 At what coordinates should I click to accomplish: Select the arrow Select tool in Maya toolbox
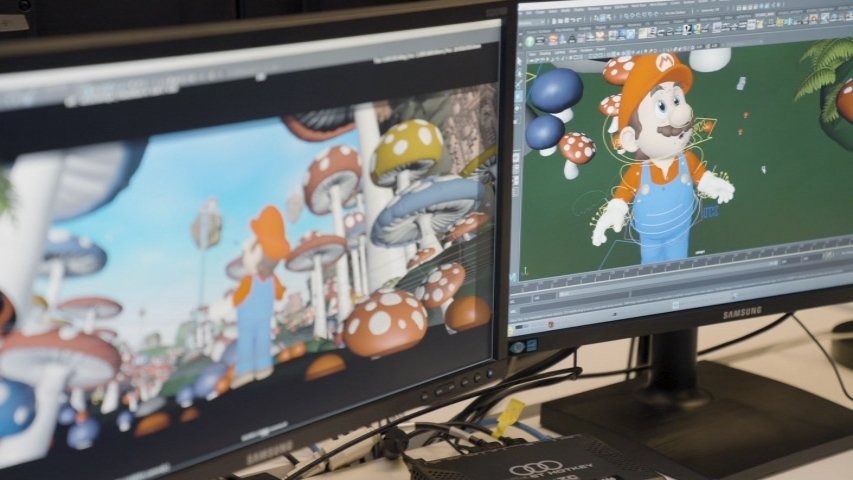click(518, 61)
